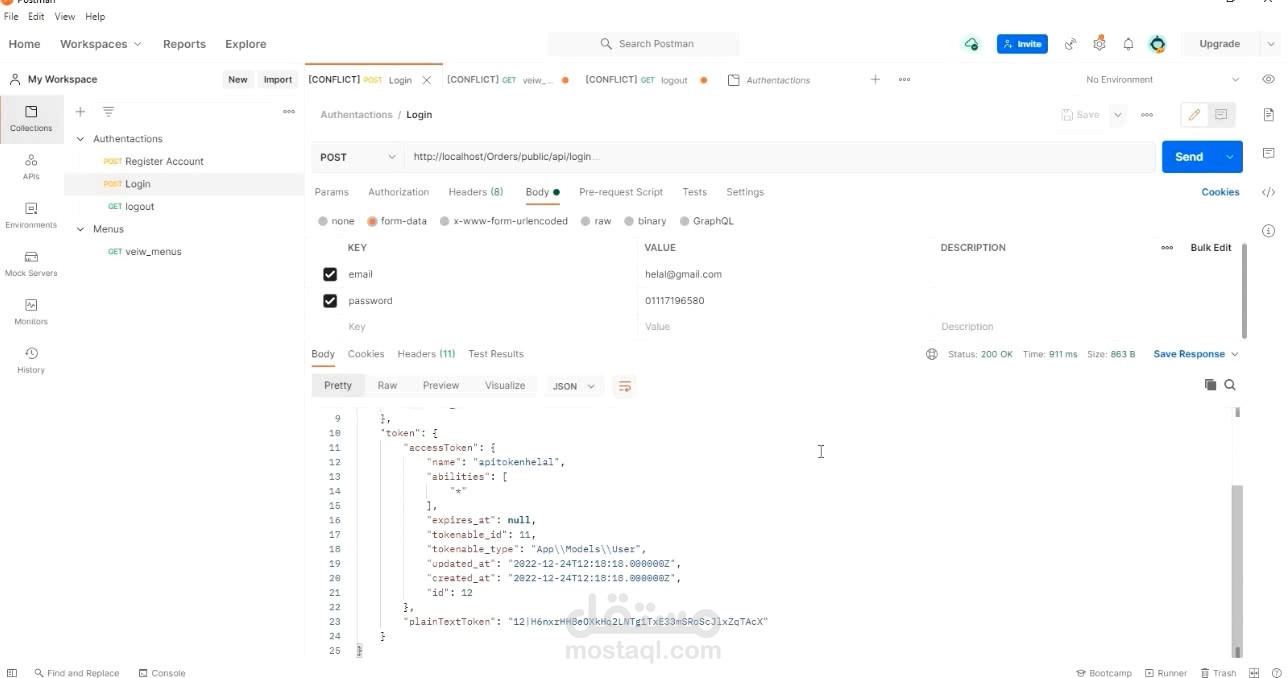Select the none body type radio
This screenshot has width=1288, height=678.
[323, 221]
